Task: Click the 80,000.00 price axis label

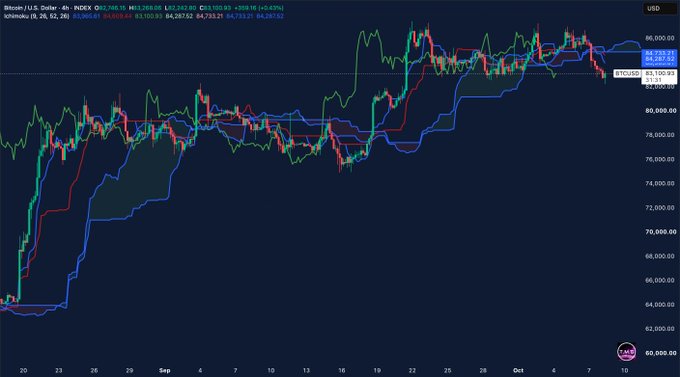Action: pos(660,111)
